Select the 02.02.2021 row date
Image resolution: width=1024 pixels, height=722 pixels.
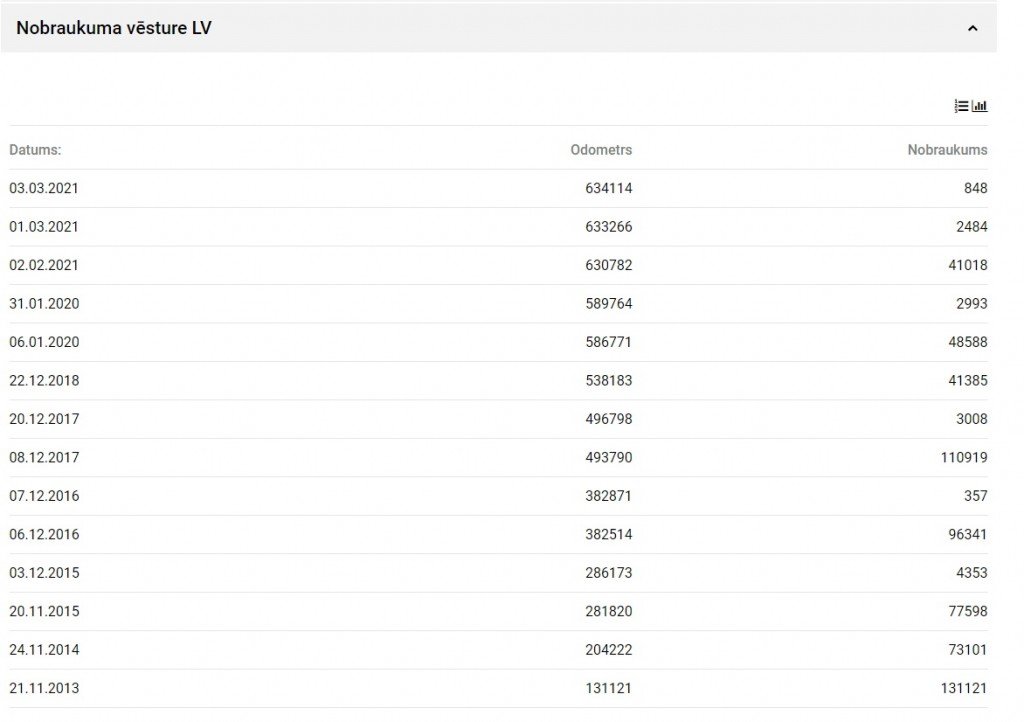[44, 265]
